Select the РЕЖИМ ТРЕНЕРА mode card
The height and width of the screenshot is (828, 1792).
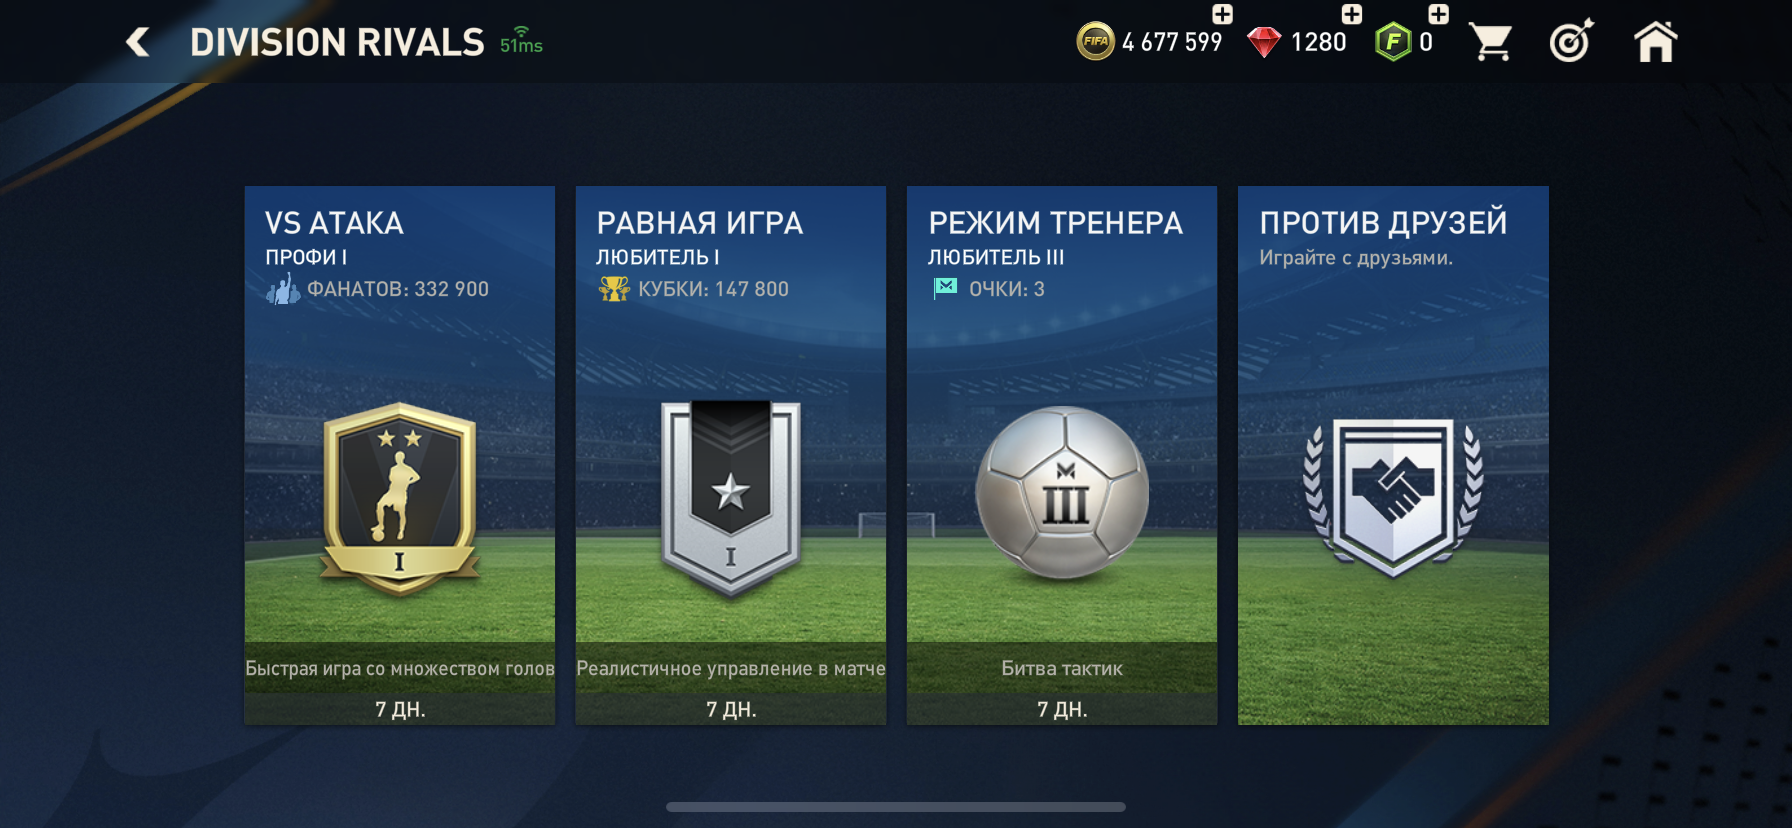(x=1062, y=455)
